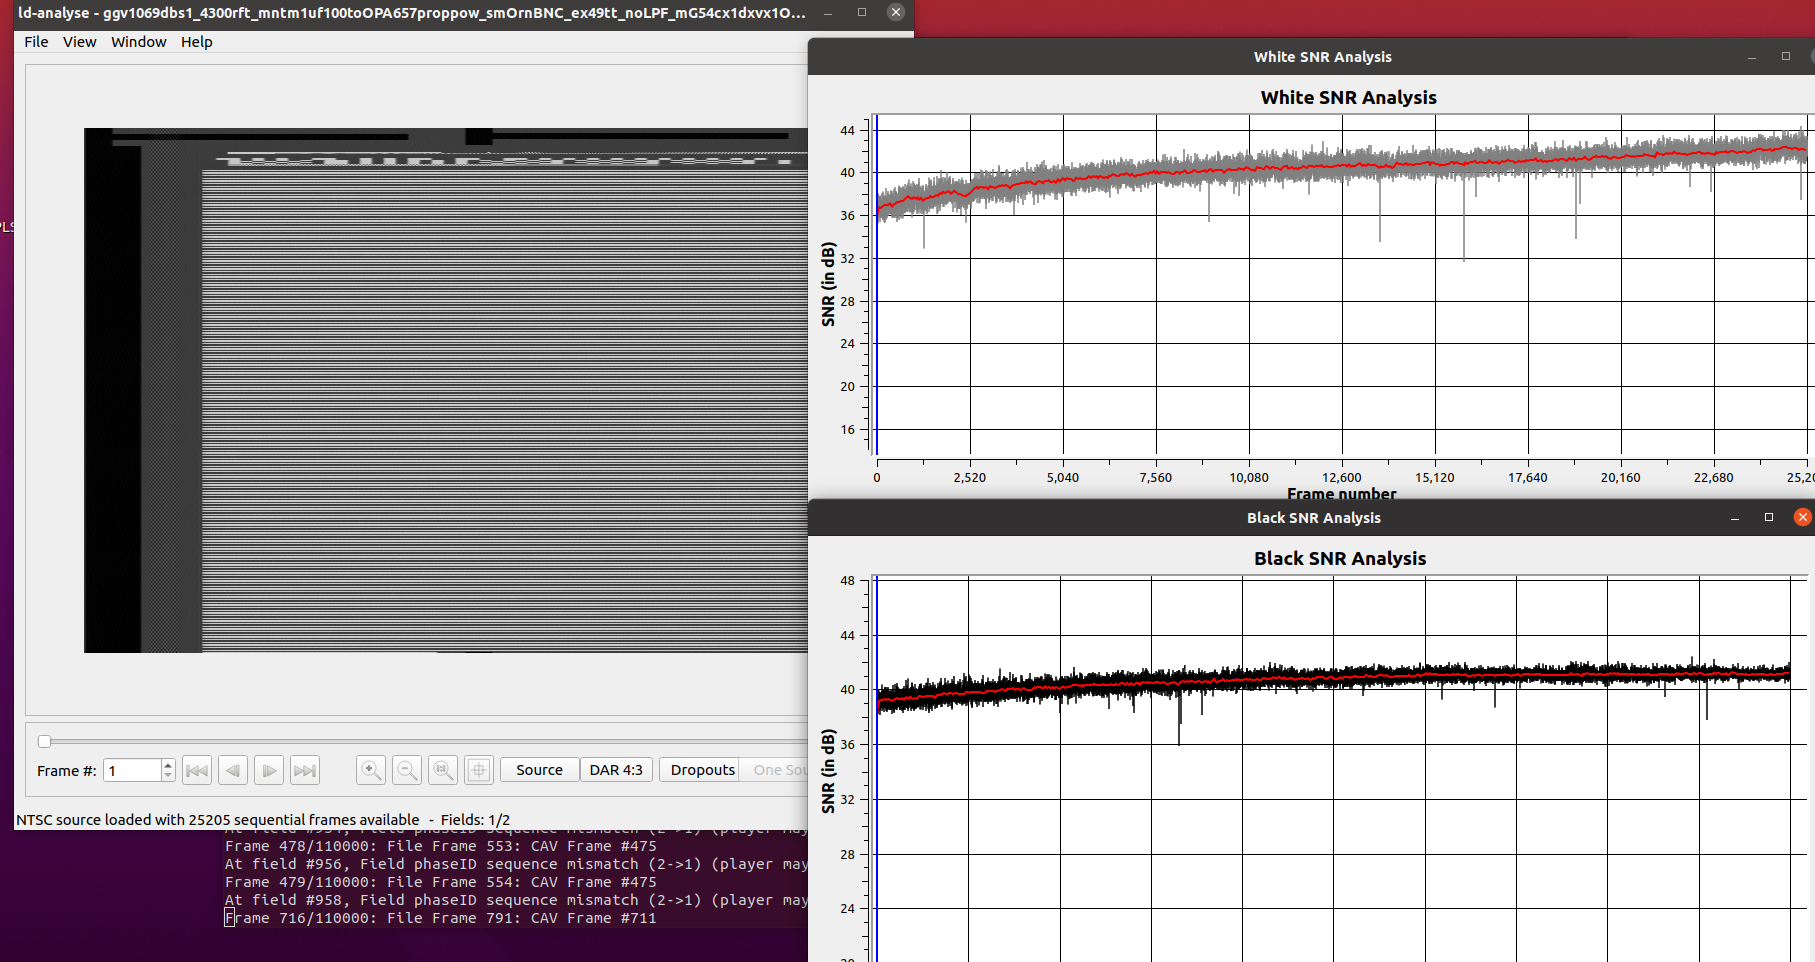Click the video frame preview image

point(446,390)
